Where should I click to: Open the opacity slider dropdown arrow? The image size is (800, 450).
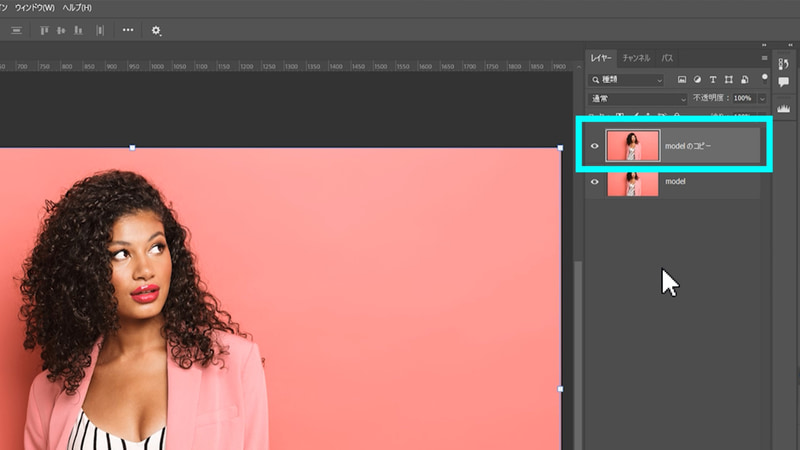[762, 98]
